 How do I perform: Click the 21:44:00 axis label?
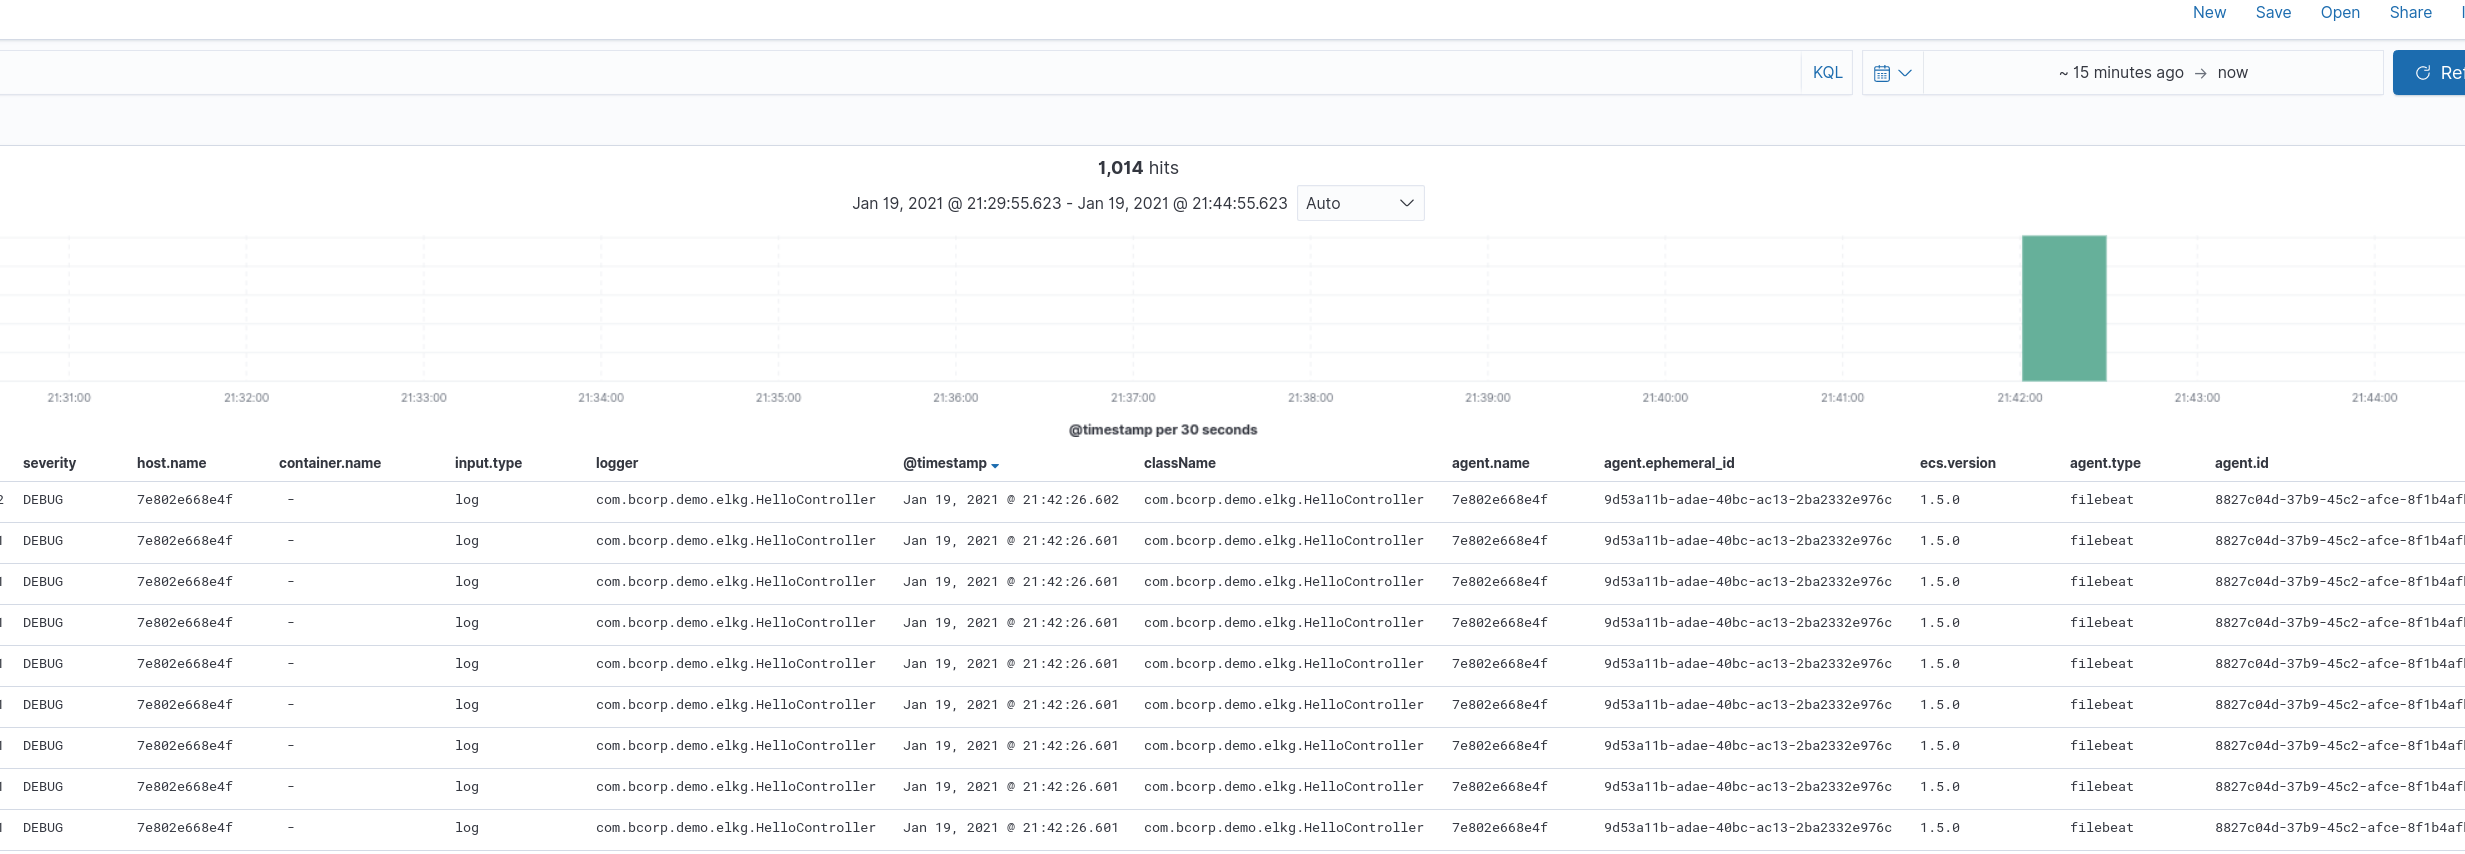(x=2375, y=398)
